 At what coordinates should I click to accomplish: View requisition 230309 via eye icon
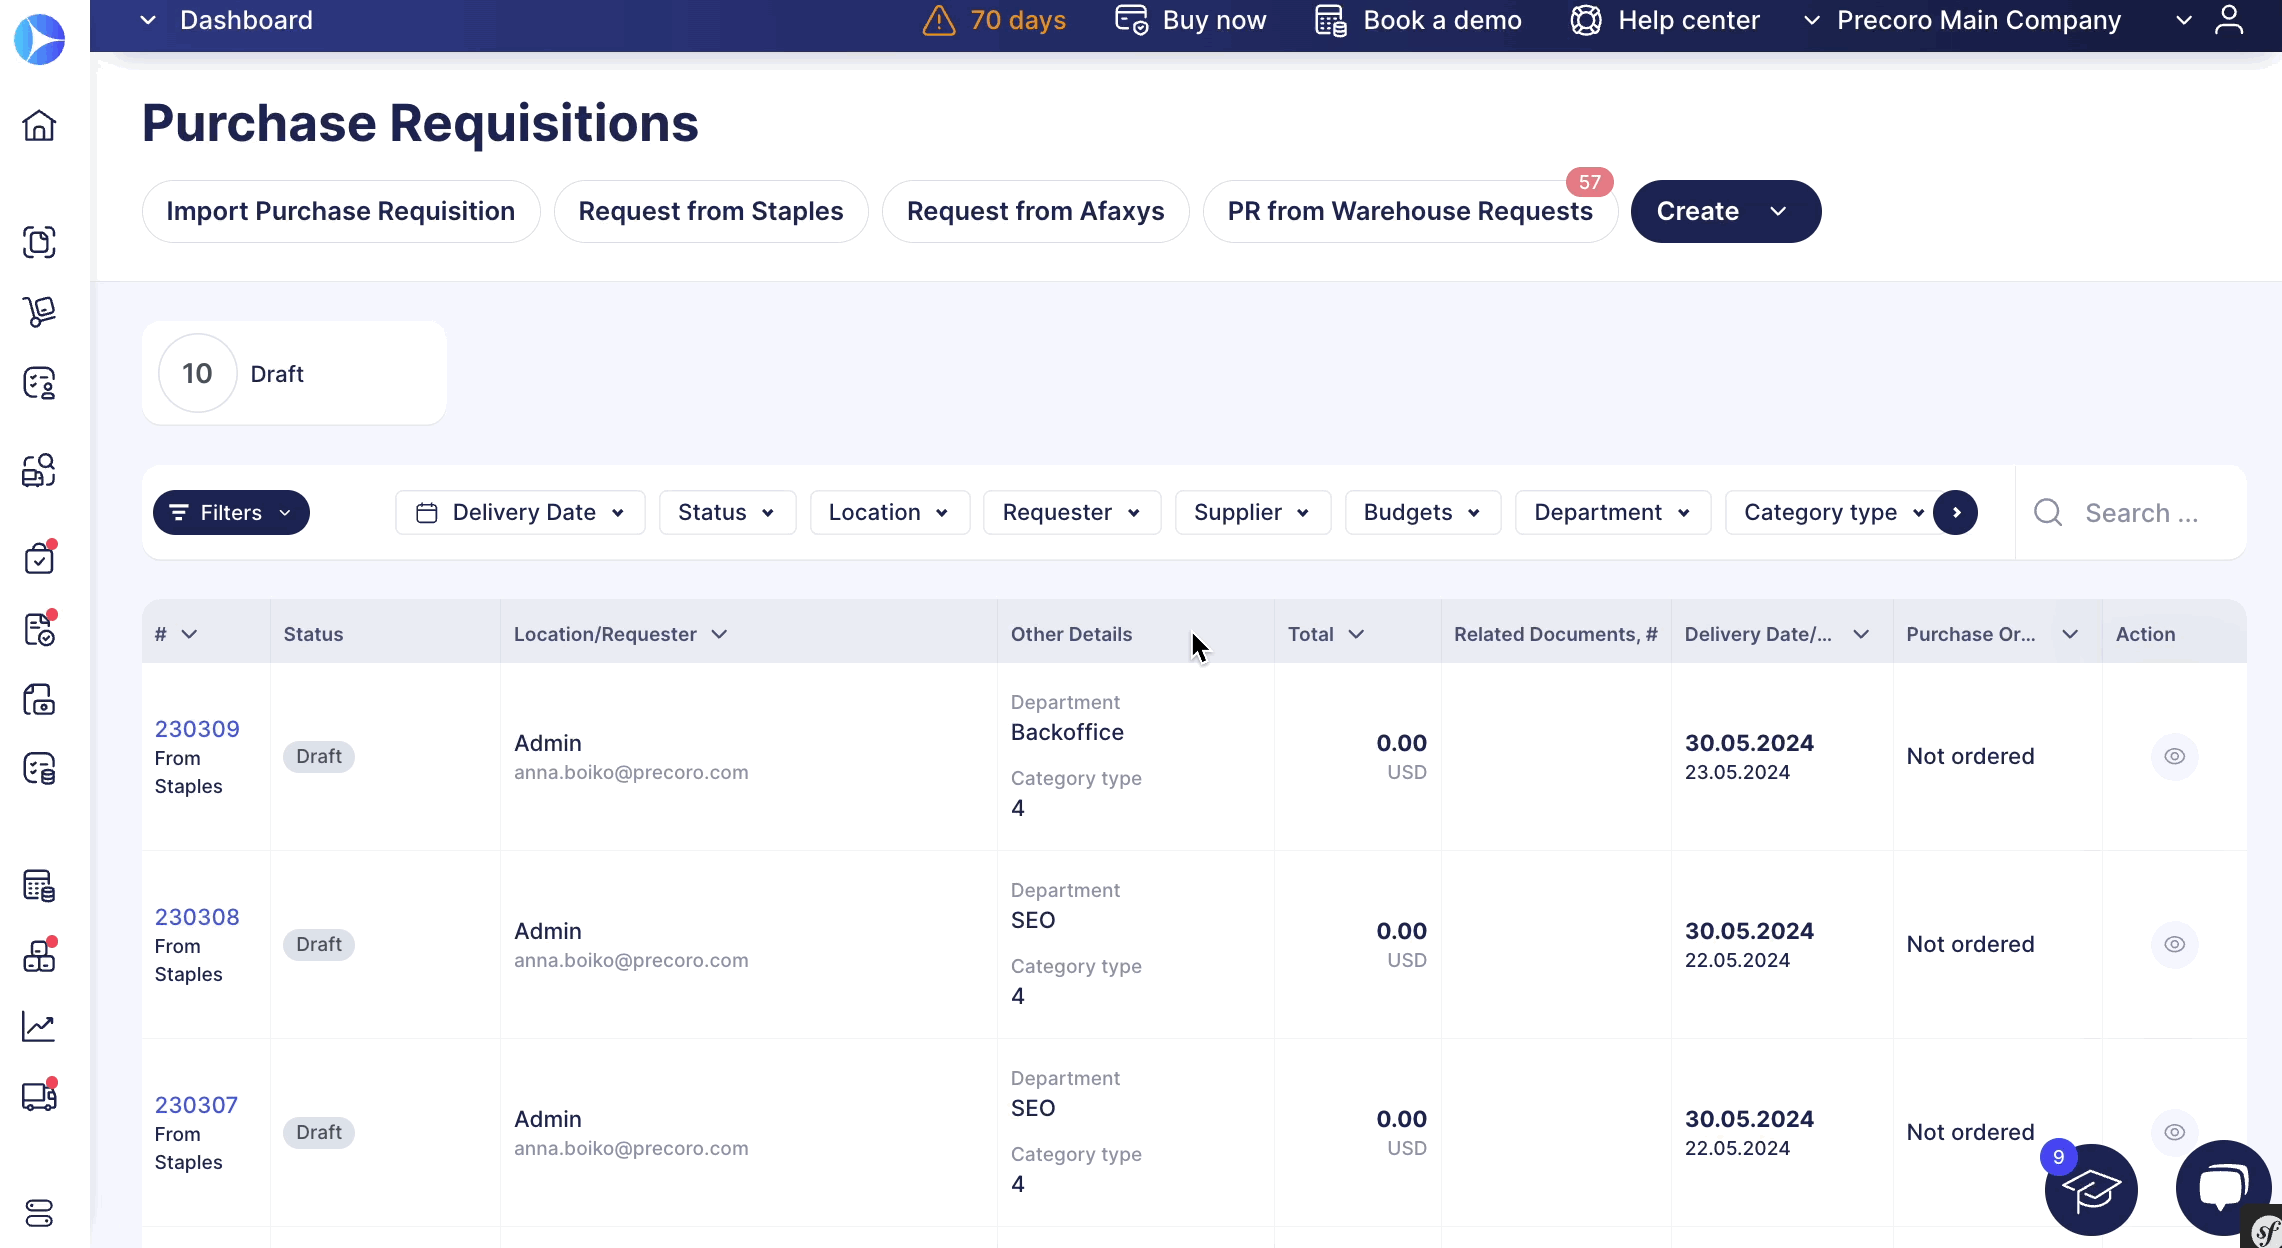(2174, 756)
